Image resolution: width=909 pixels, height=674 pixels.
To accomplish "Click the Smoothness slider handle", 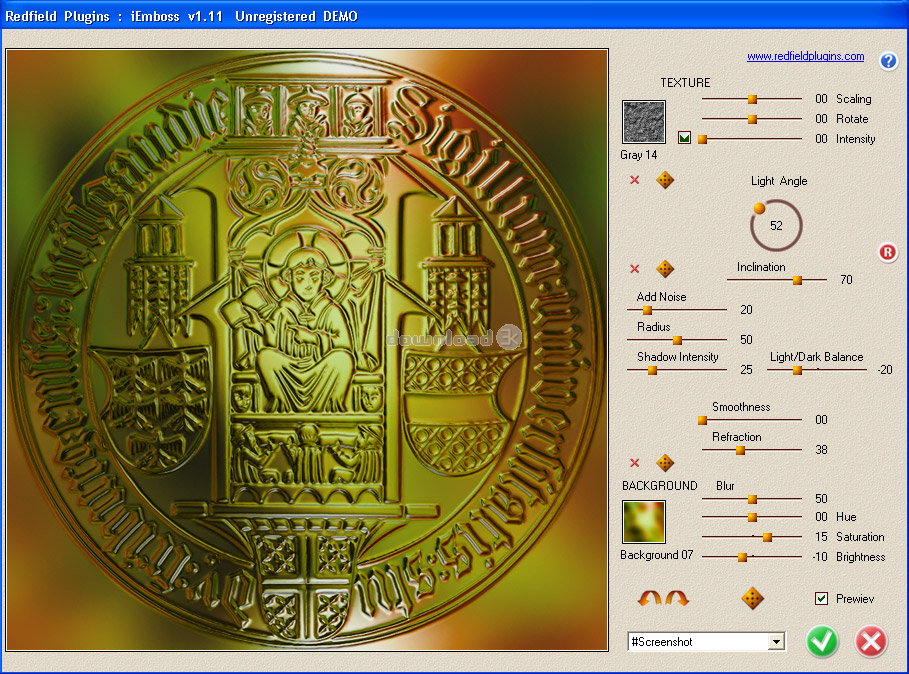I will (702, 420).
